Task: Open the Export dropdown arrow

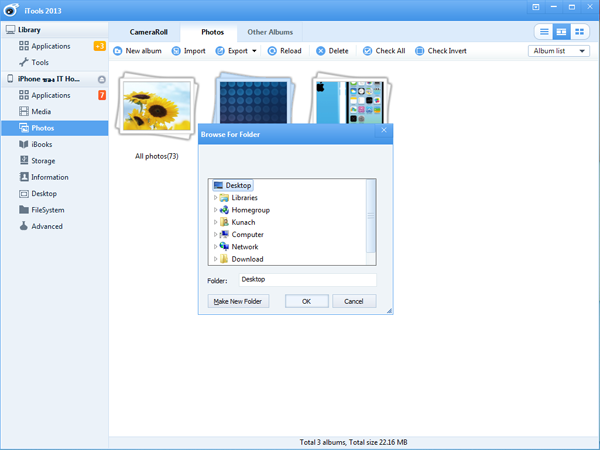Action: (254, 51)
